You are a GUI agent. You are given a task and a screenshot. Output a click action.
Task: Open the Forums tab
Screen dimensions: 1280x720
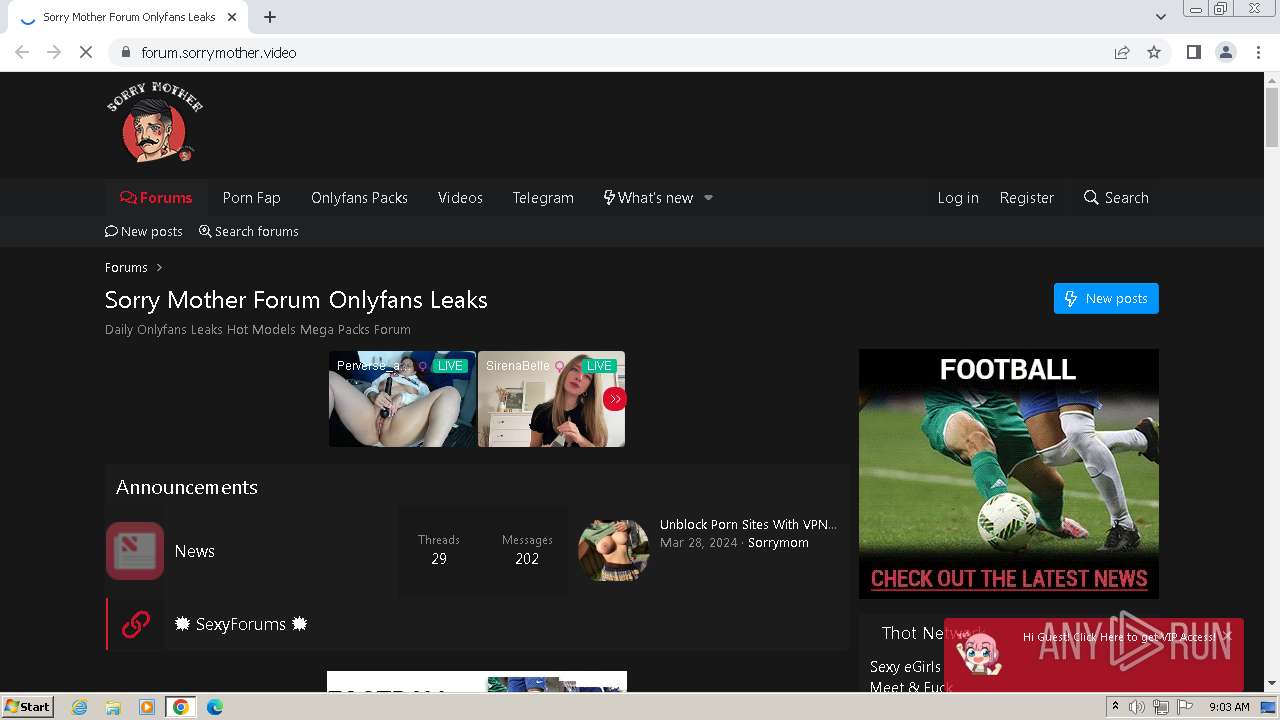point(156,198)
